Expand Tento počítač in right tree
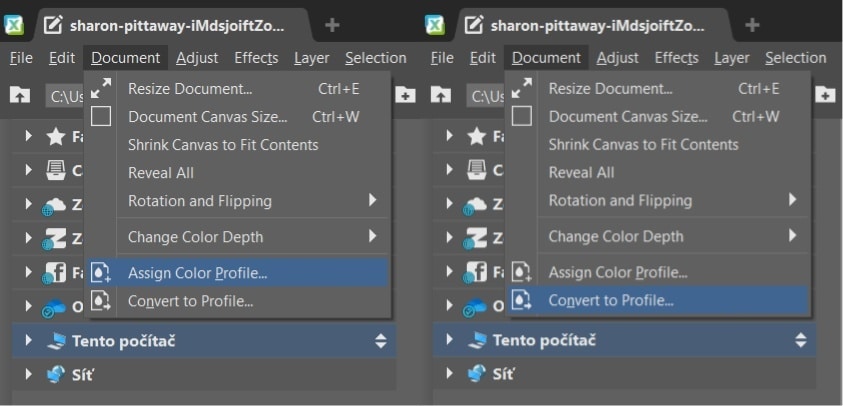The height and width of the screenshot is (406, 843). tap(449, 340)
